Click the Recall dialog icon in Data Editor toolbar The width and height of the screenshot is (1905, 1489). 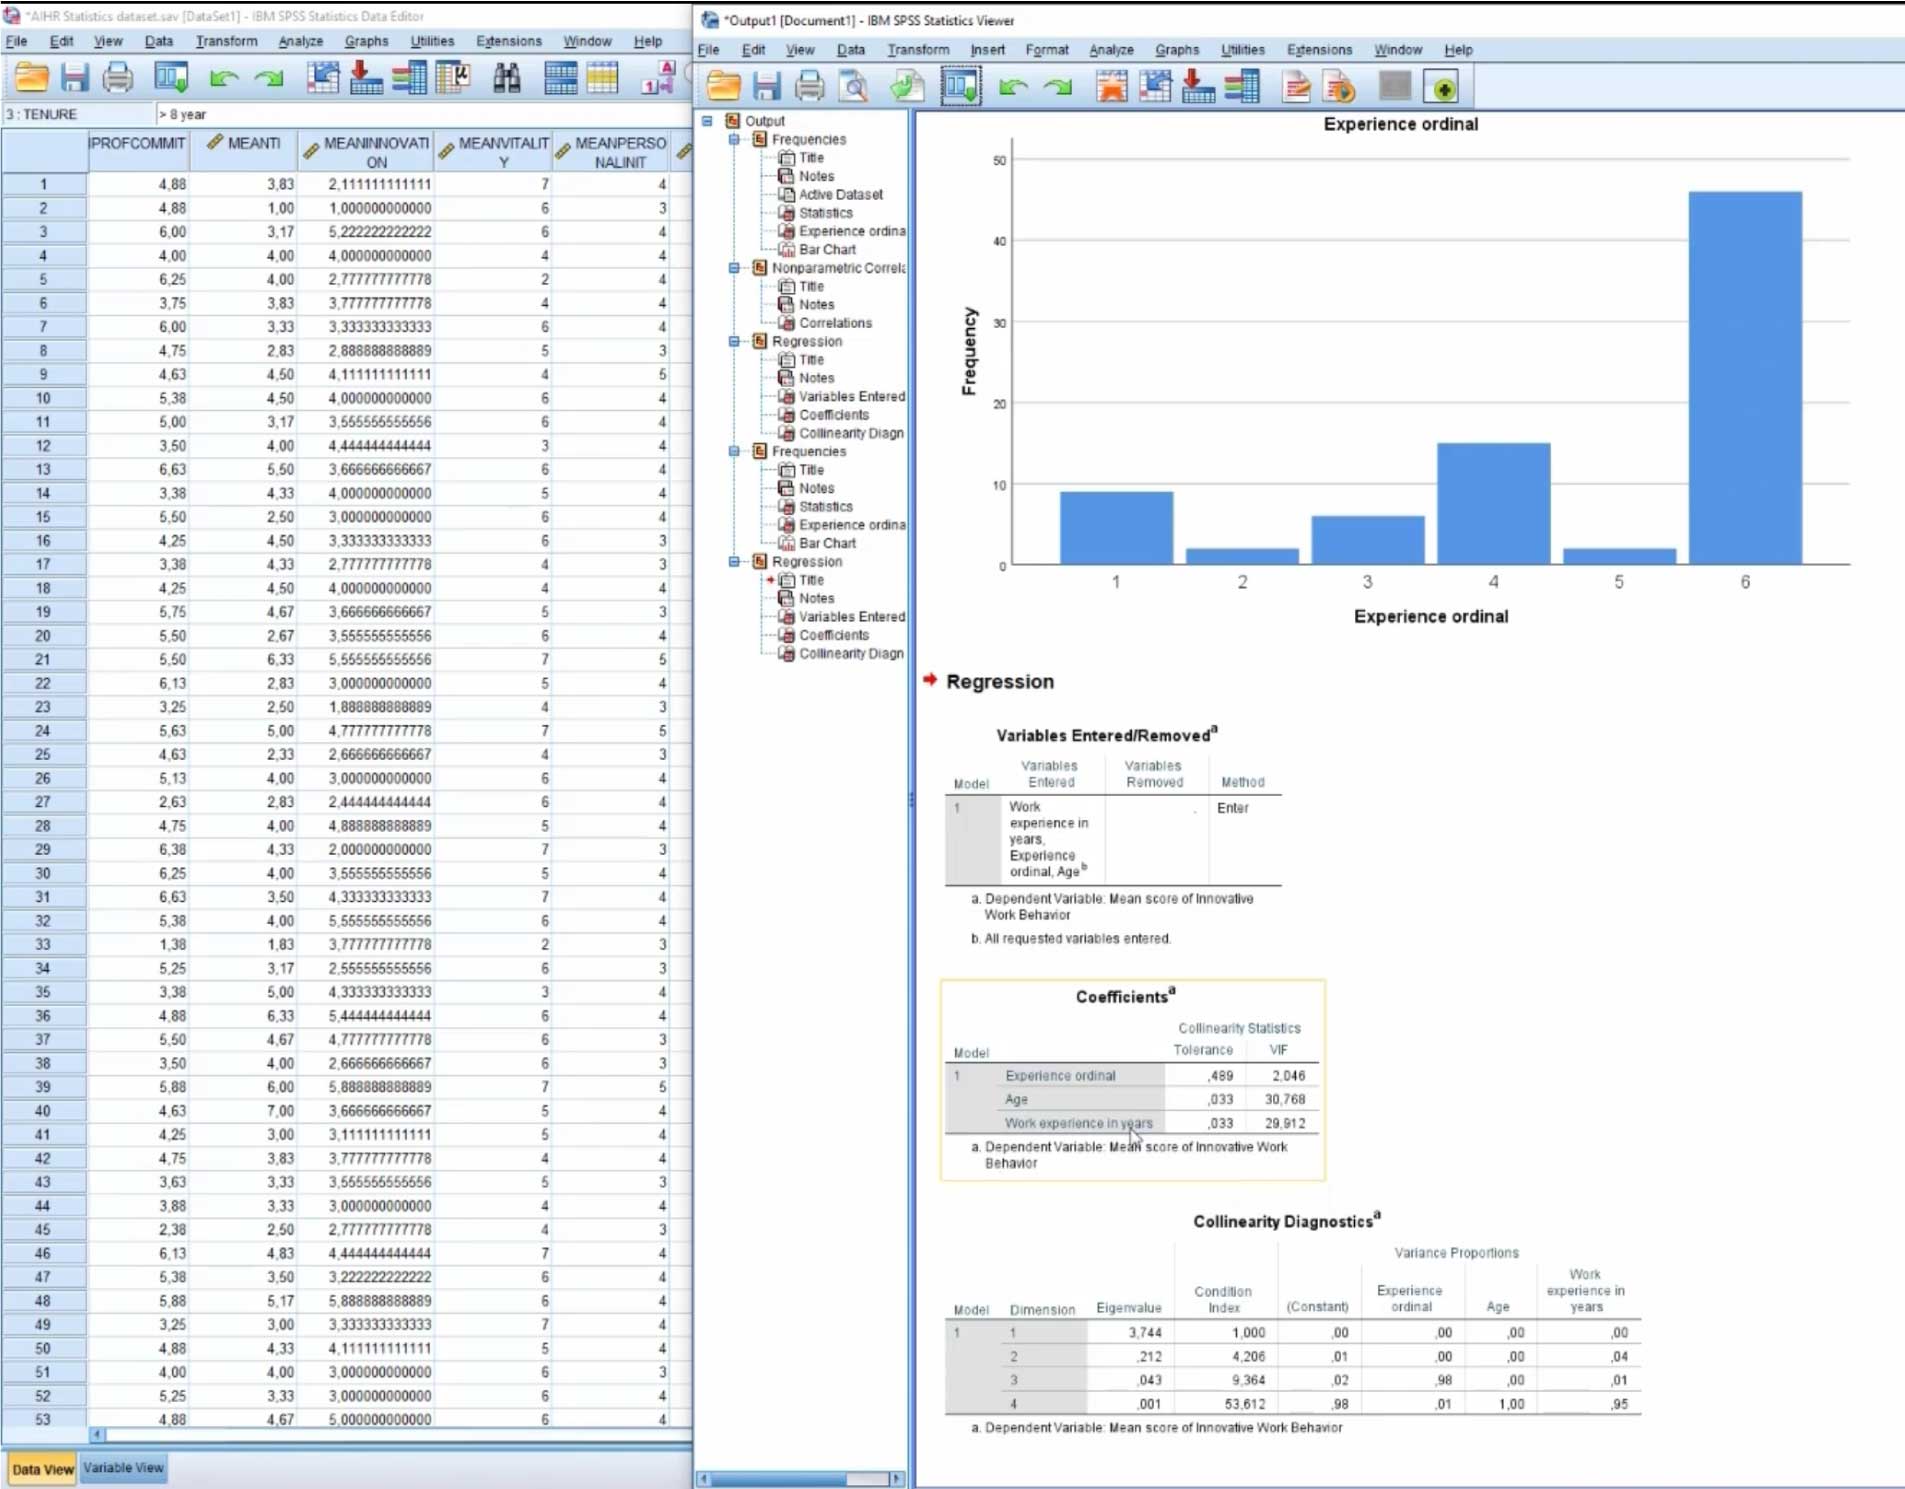pos(171,78)
